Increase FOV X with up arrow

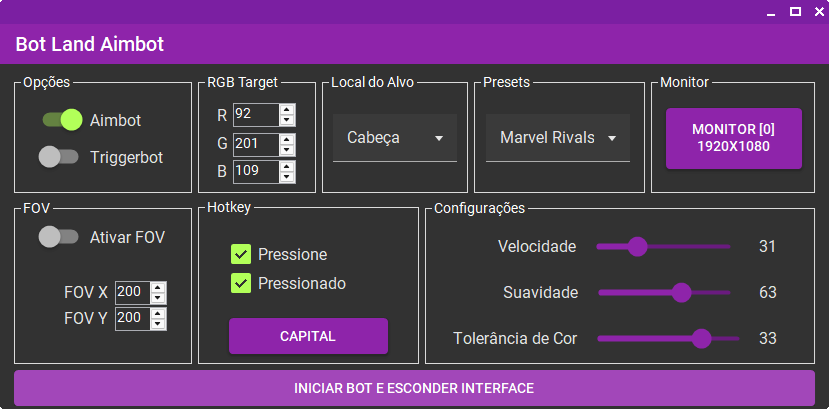click(x=158, y=287)
